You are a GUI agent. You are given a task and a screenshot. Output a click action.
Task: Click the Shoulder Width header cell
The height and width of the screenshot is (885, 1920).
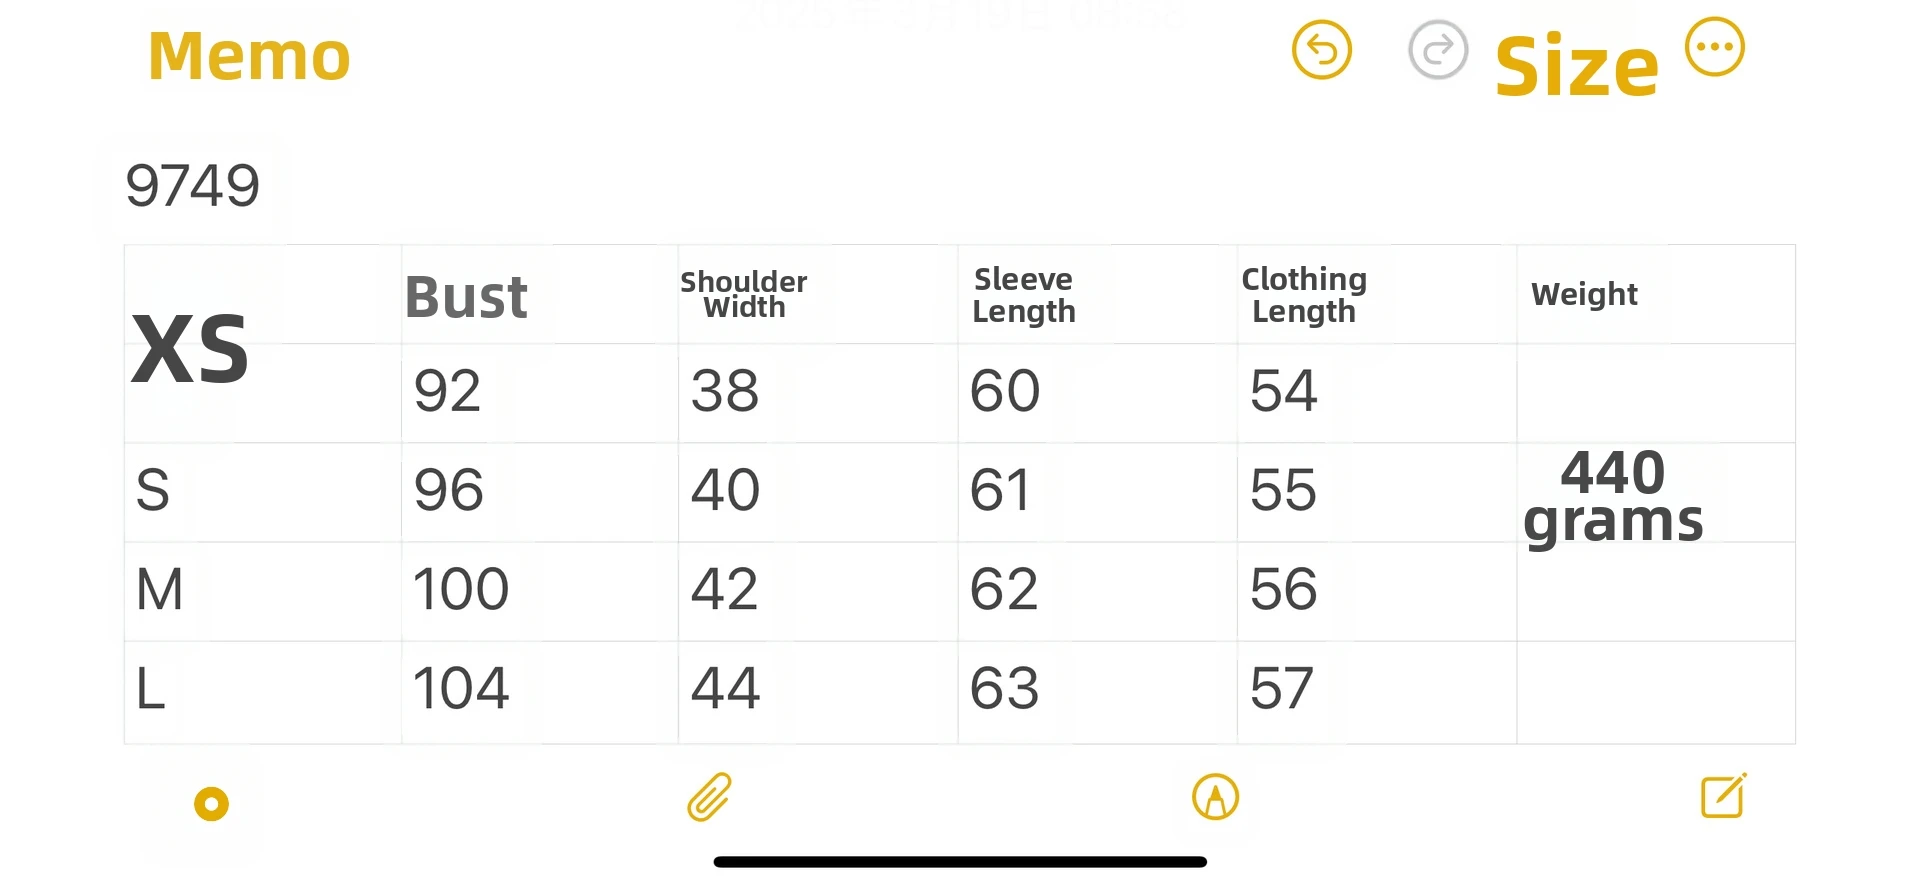tap(744, 294)
